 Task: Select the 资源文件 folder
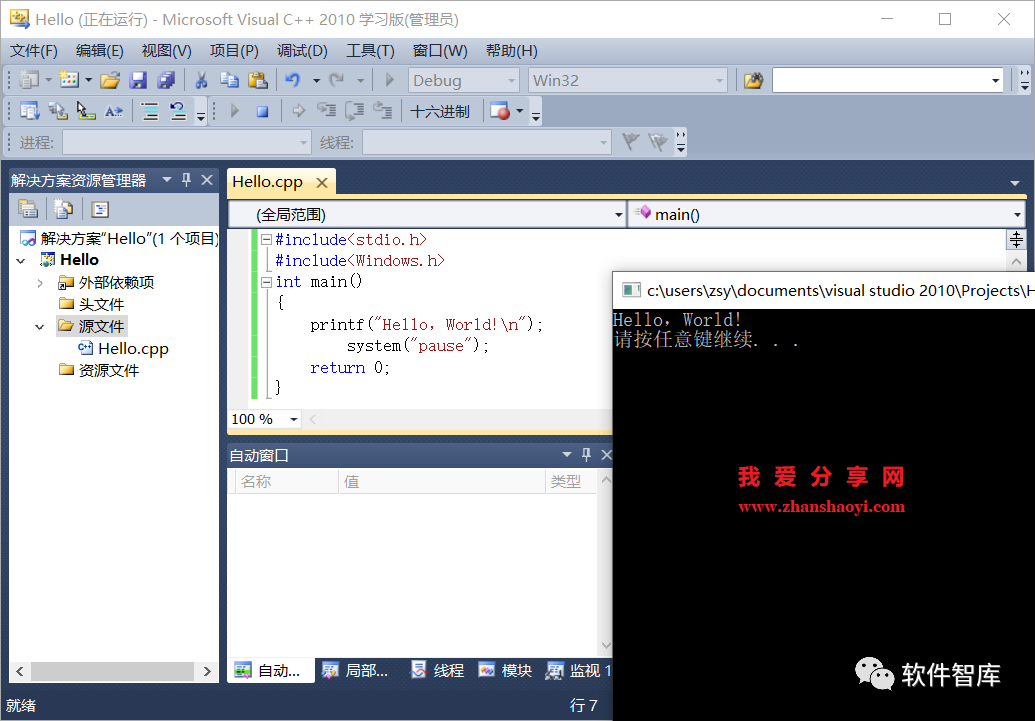click(99, 370)
